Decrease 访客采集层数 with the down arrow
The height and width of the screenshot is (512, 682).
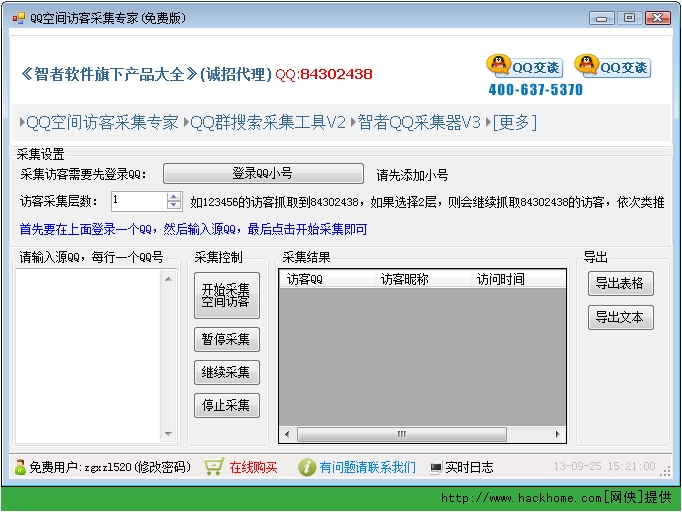click(174, 206)
